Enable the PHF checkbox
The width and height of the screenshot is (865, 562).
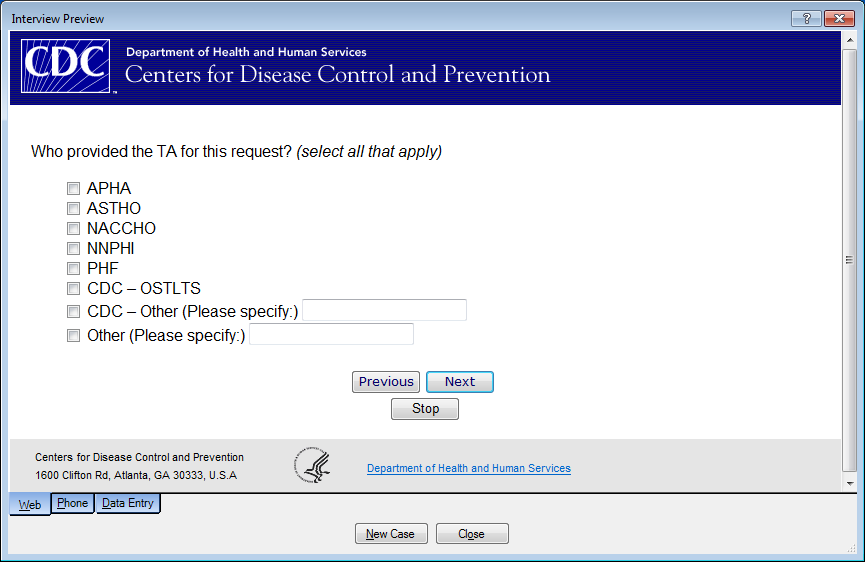[73, 269]
